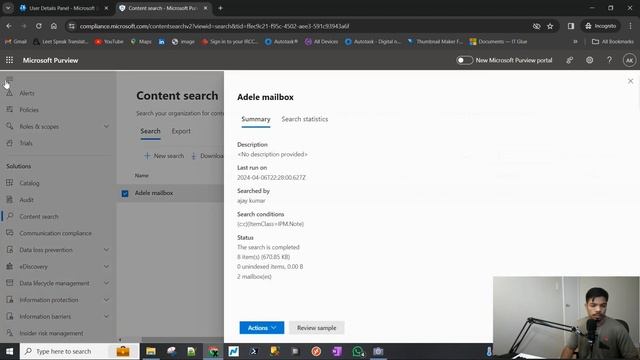Viewport: 640px width, 360px height.
Task: Expand Information barriers chevron
Action: (x=106, y=316)
